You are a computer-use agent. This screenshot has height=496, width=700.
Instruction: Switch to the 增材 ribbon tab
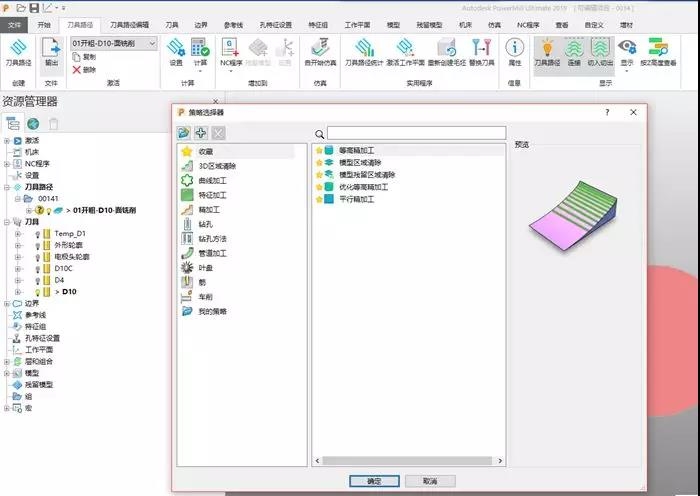click(626, 25)
